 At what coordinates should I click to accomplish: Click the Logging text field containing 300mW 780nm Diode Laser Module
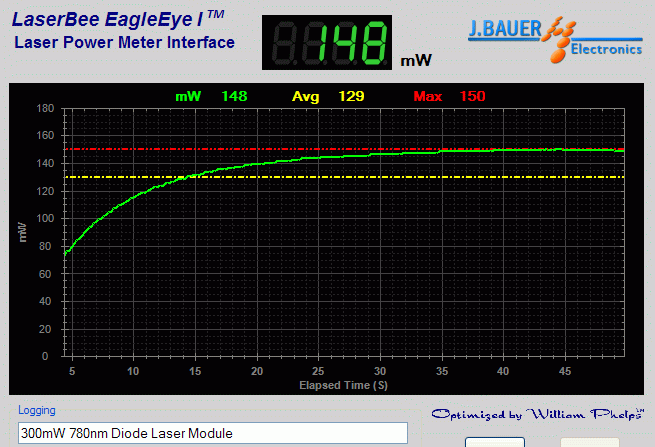tap(213, 433)
